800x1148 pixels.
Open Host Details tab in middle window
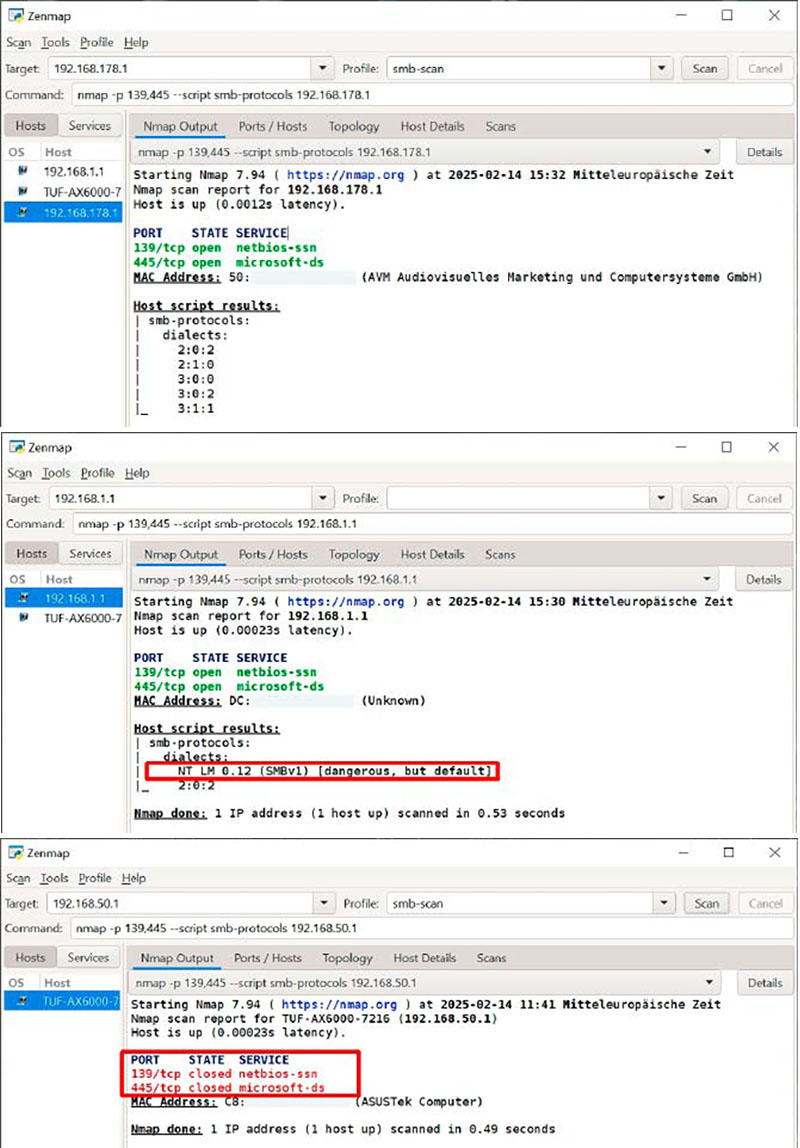[433, 555]
